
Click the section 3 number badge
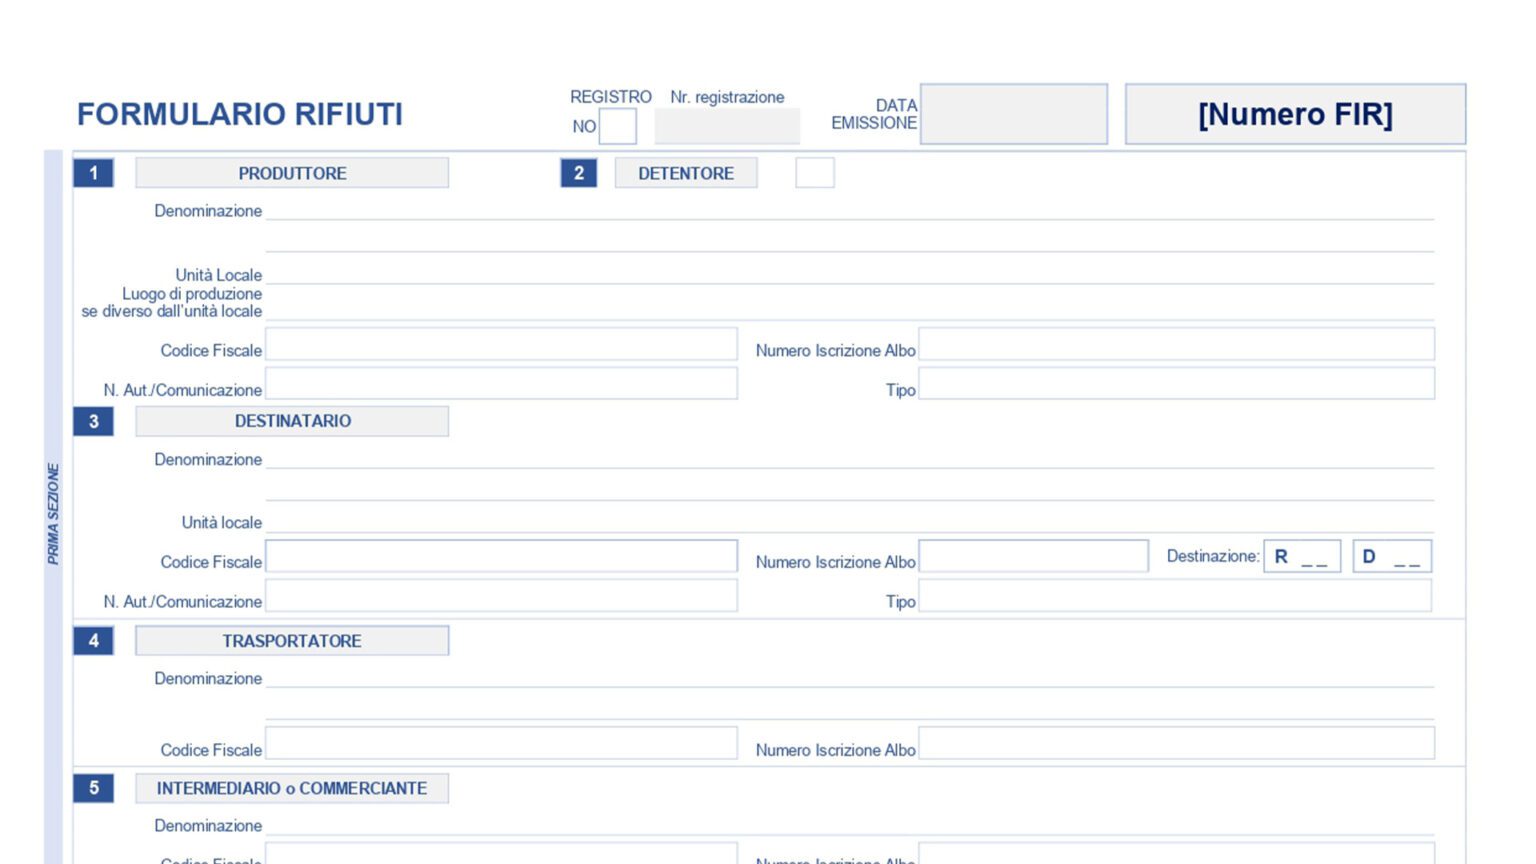tap(93, 421)
